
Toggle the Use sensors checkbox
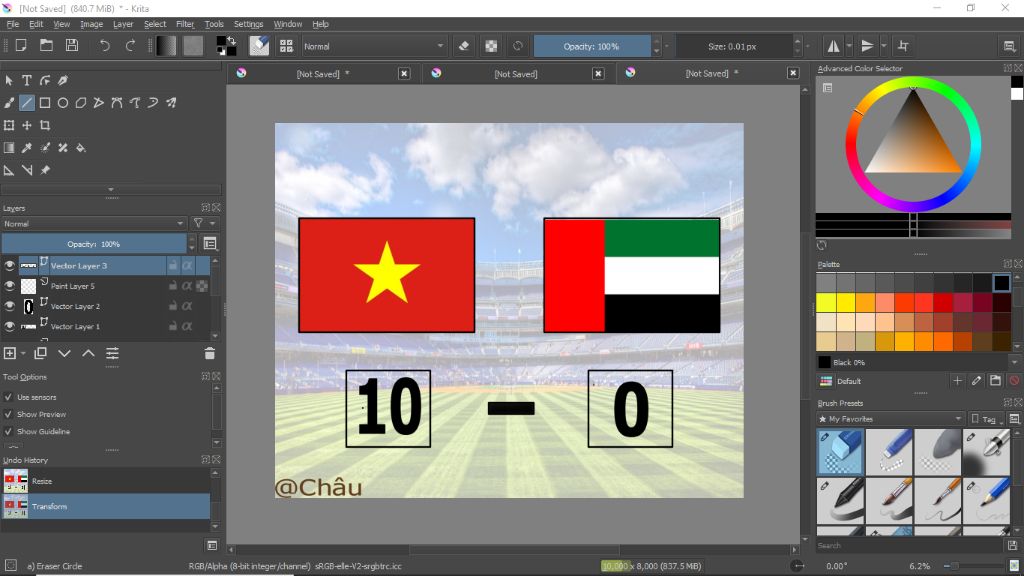pos(8,397)
